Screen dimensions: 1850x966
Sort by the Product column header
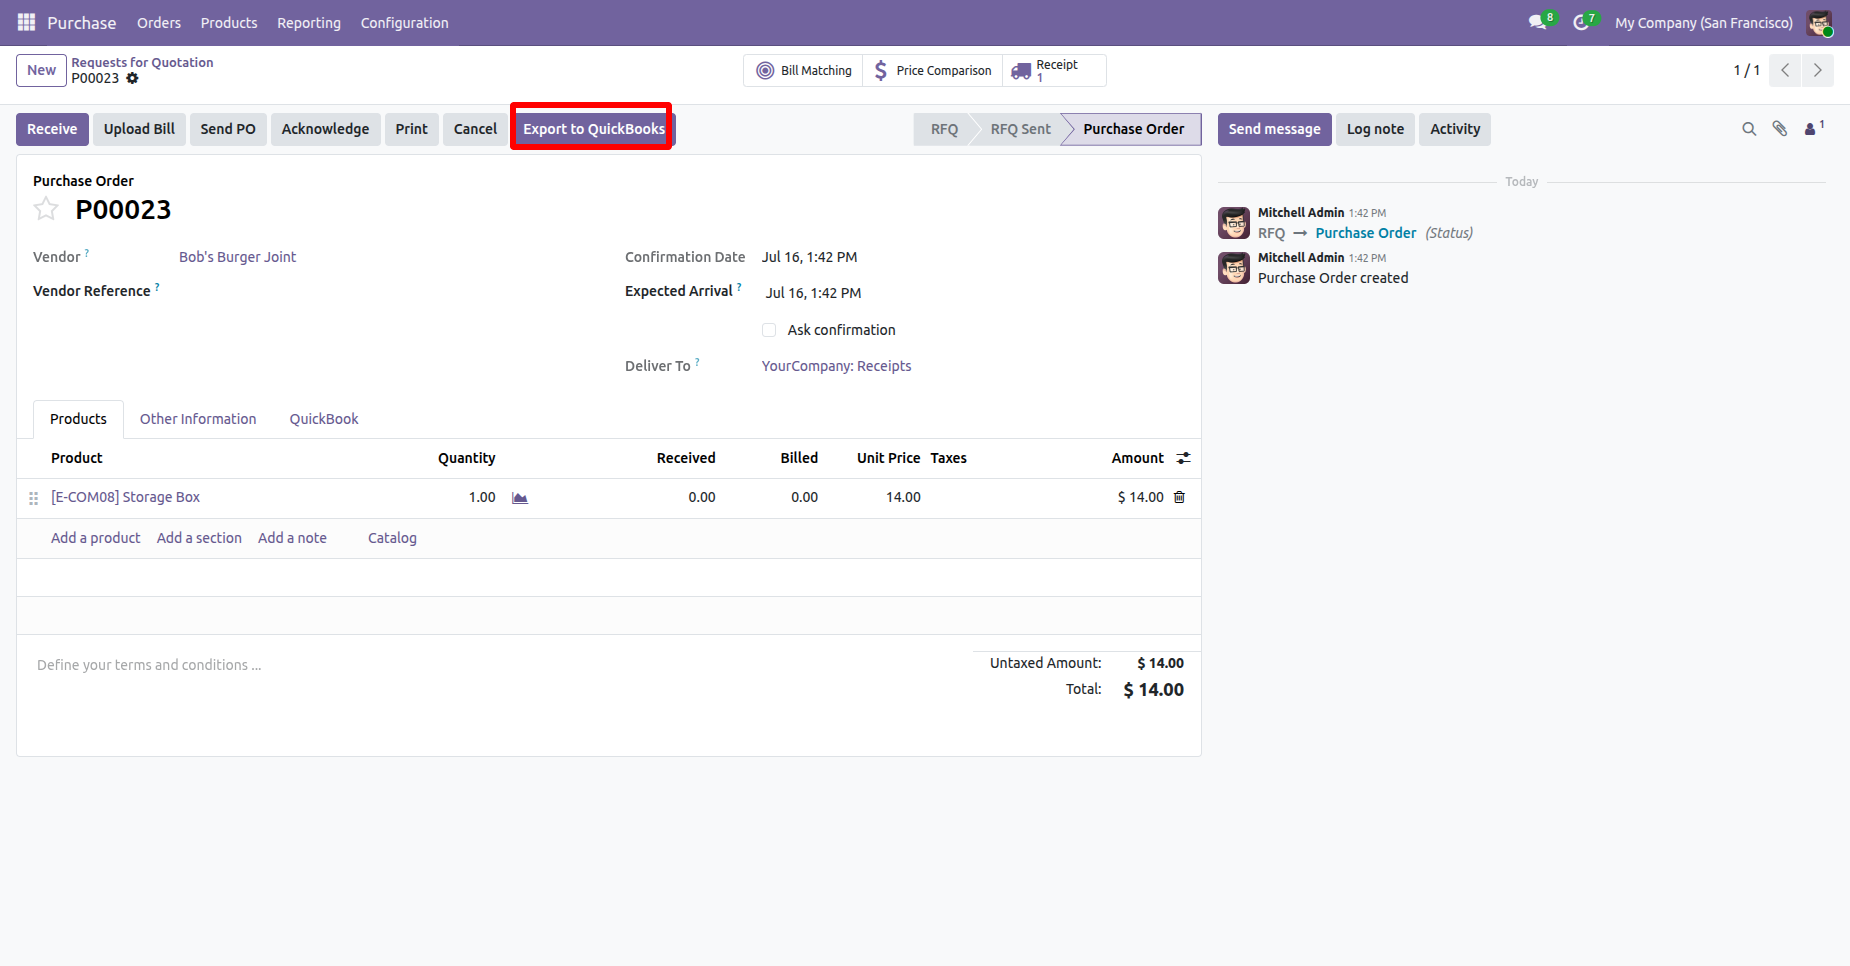pos(77,458)
